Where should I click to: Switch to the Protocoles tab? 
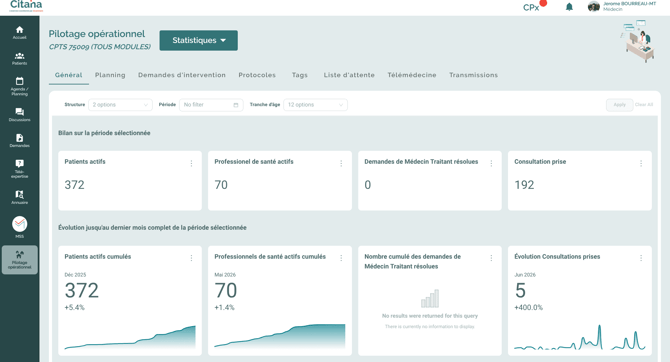point(257,75)
